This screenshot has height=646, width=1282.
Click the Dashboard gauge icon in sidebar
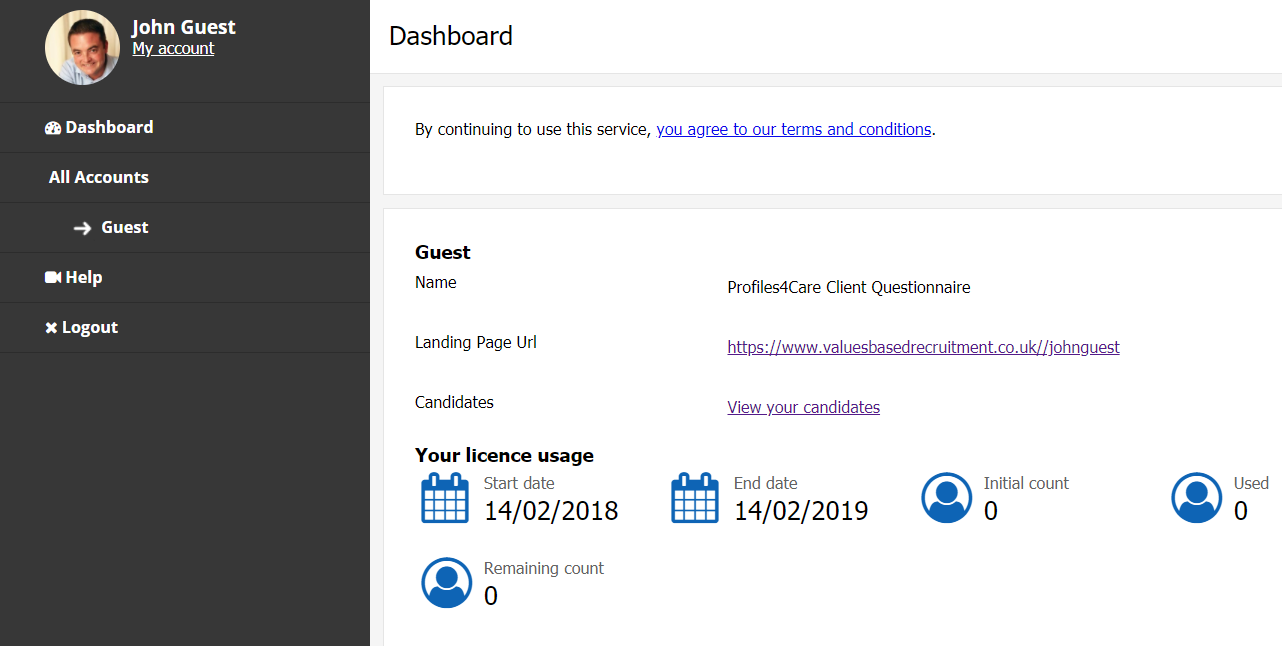pos(53,128)
